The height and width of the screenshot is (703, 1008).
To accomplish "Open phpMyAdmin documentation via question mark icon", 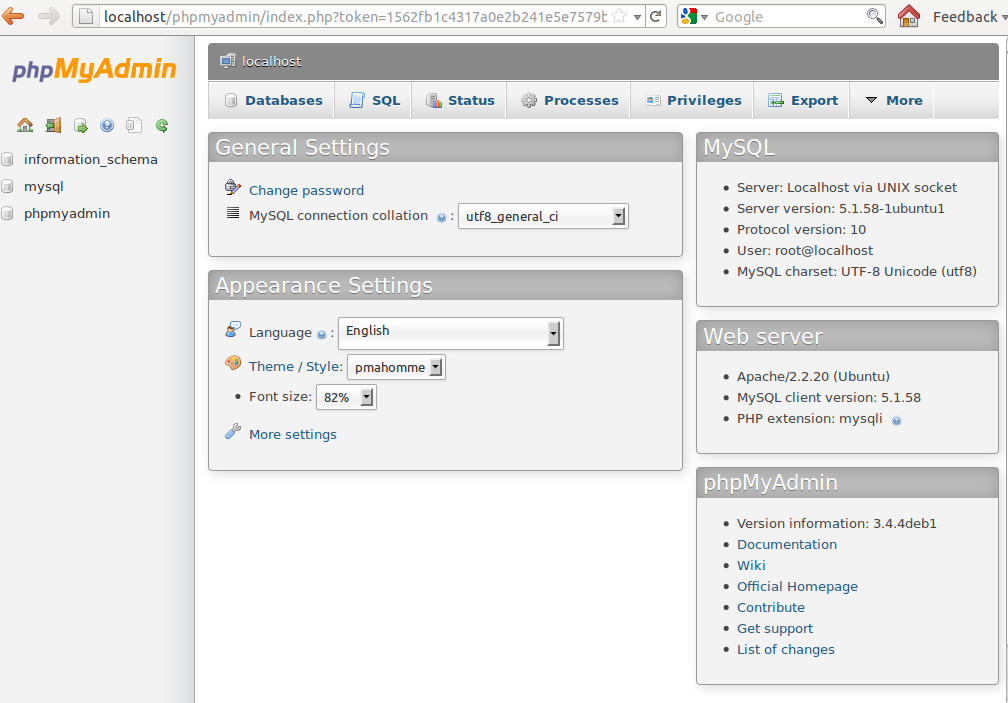I will 106,125.
